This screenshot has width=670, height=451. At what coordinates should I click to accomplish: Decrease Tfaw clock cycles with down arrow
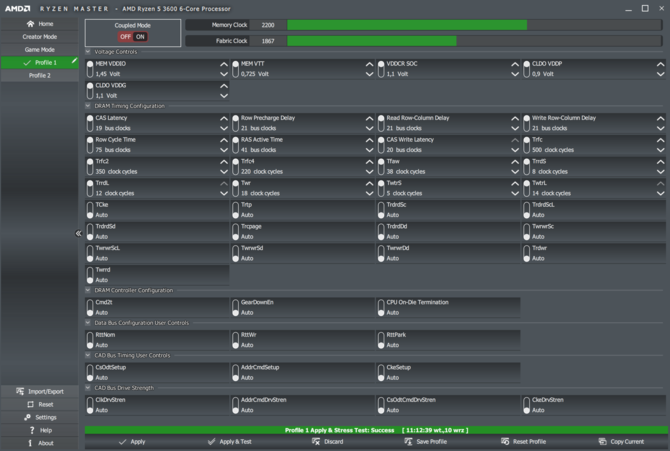click(x=515, y=172)
